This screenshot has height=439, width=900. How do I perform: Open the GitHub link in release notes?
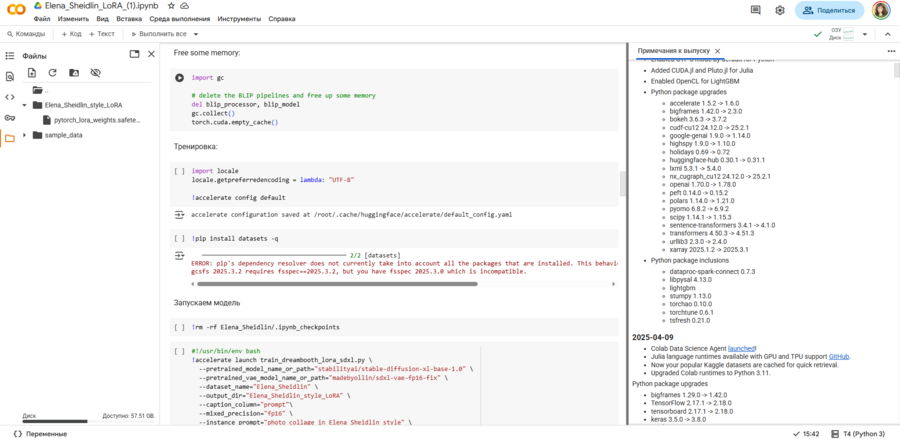click(x=839, y=356)
